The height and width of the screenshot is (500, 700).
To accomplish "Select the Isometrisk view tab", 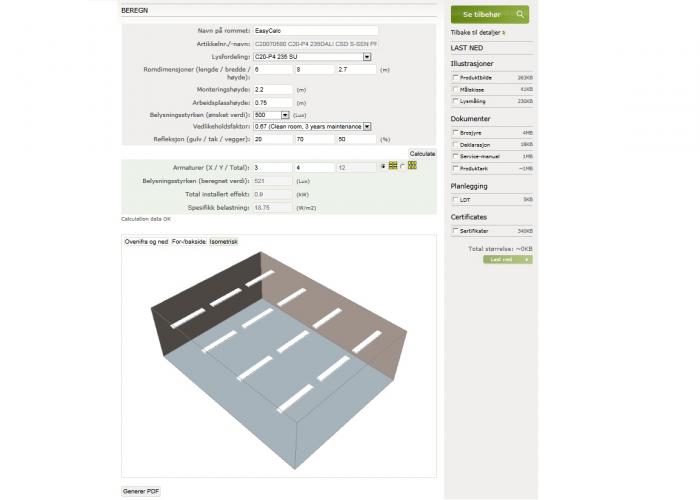I will (x=223, y=242).
